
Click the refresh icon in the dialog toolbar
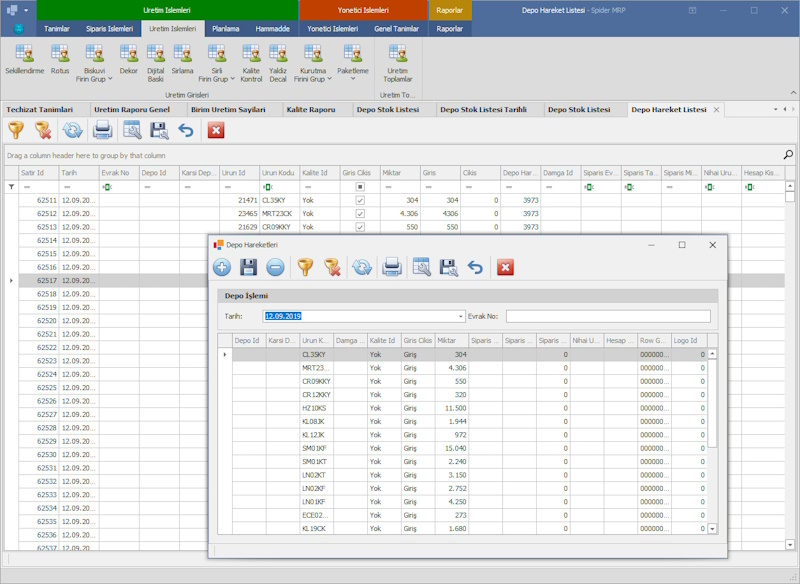click(362, 267)
